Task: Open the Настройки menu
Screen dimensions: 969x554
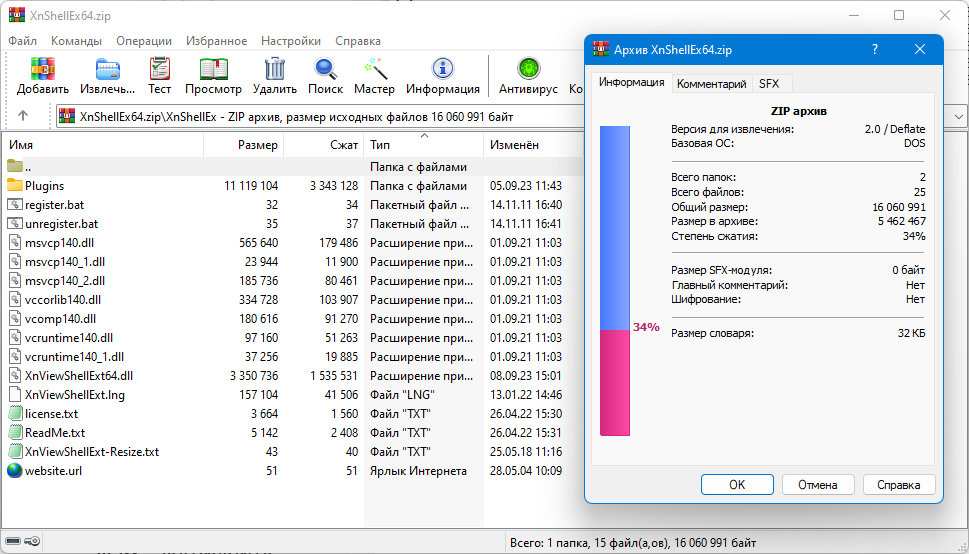Action: pos(290,41)
